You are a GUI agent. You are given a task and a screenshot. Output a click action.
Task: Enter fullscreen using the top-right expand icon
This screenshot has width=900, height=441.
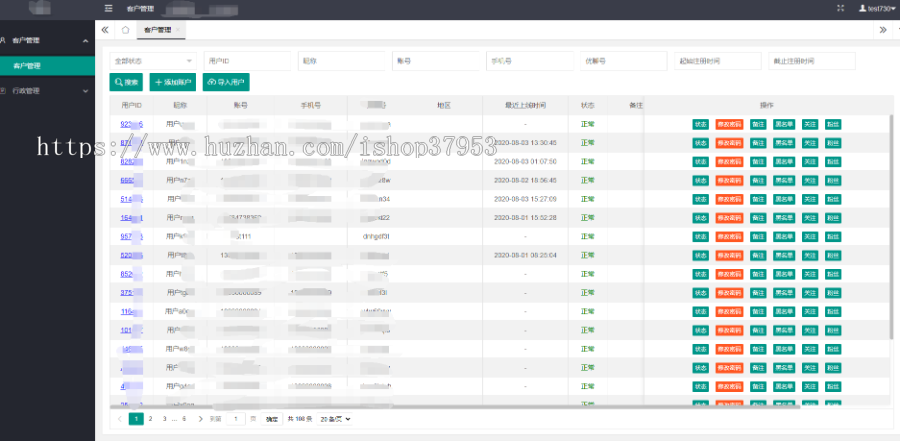pos(840,8)
